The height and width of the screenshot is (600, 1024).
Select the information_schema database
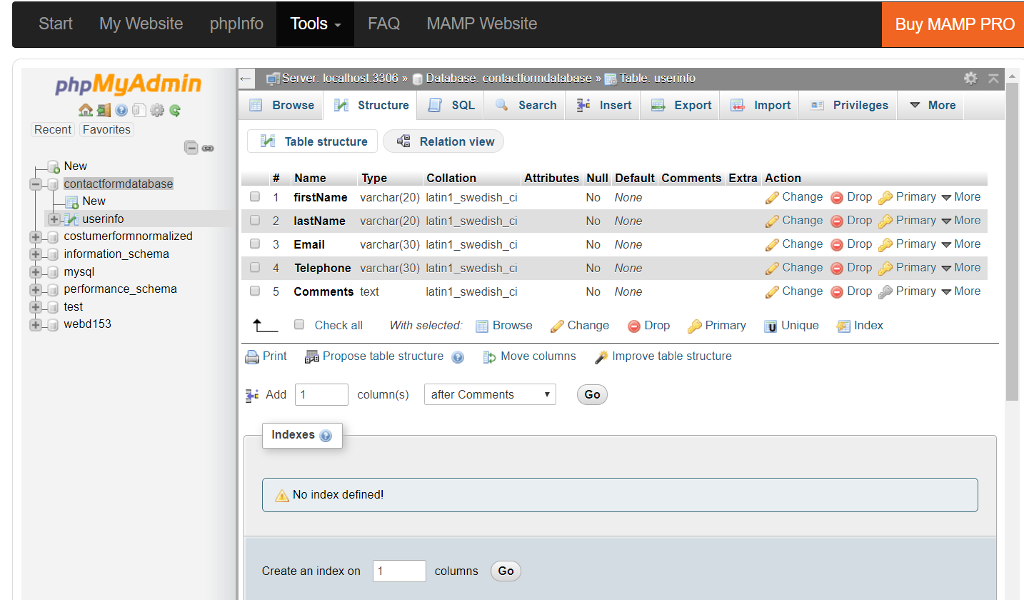(116, 254)
